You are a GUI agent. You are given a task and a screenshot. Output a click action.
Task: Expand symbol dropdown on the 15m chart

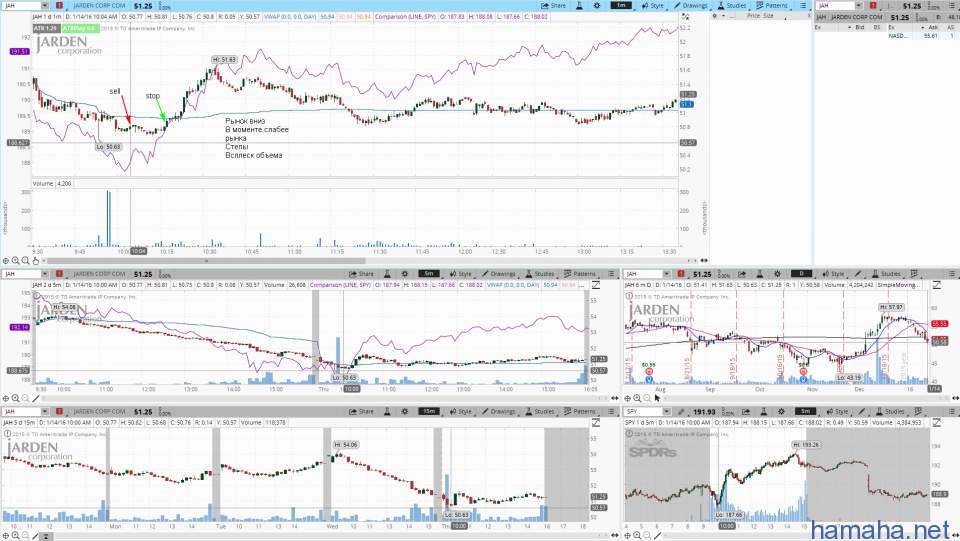pos(45,411)
